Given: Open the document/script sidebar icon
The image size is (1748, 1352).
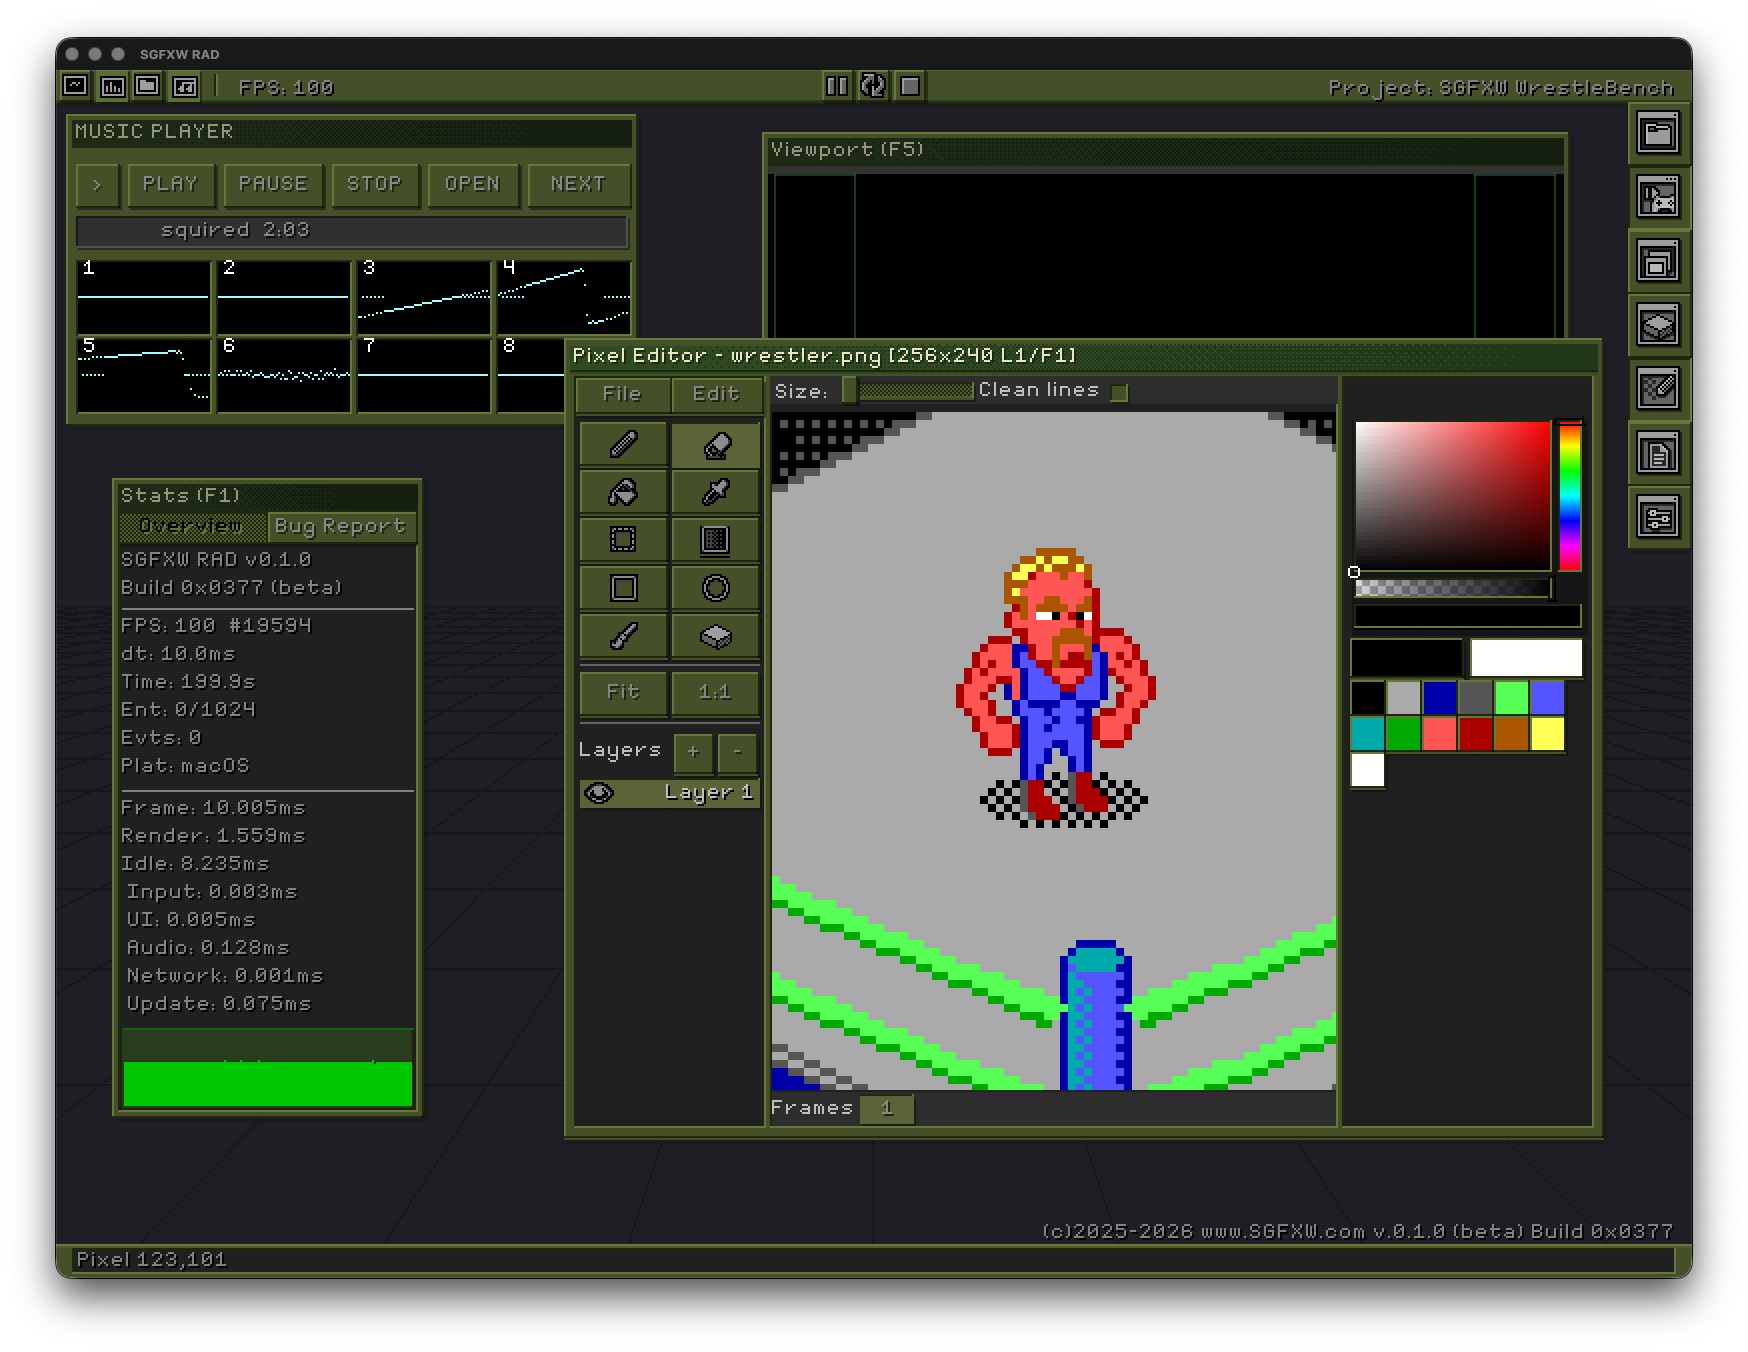Looking at the screenshot, I should (1658, 454).
